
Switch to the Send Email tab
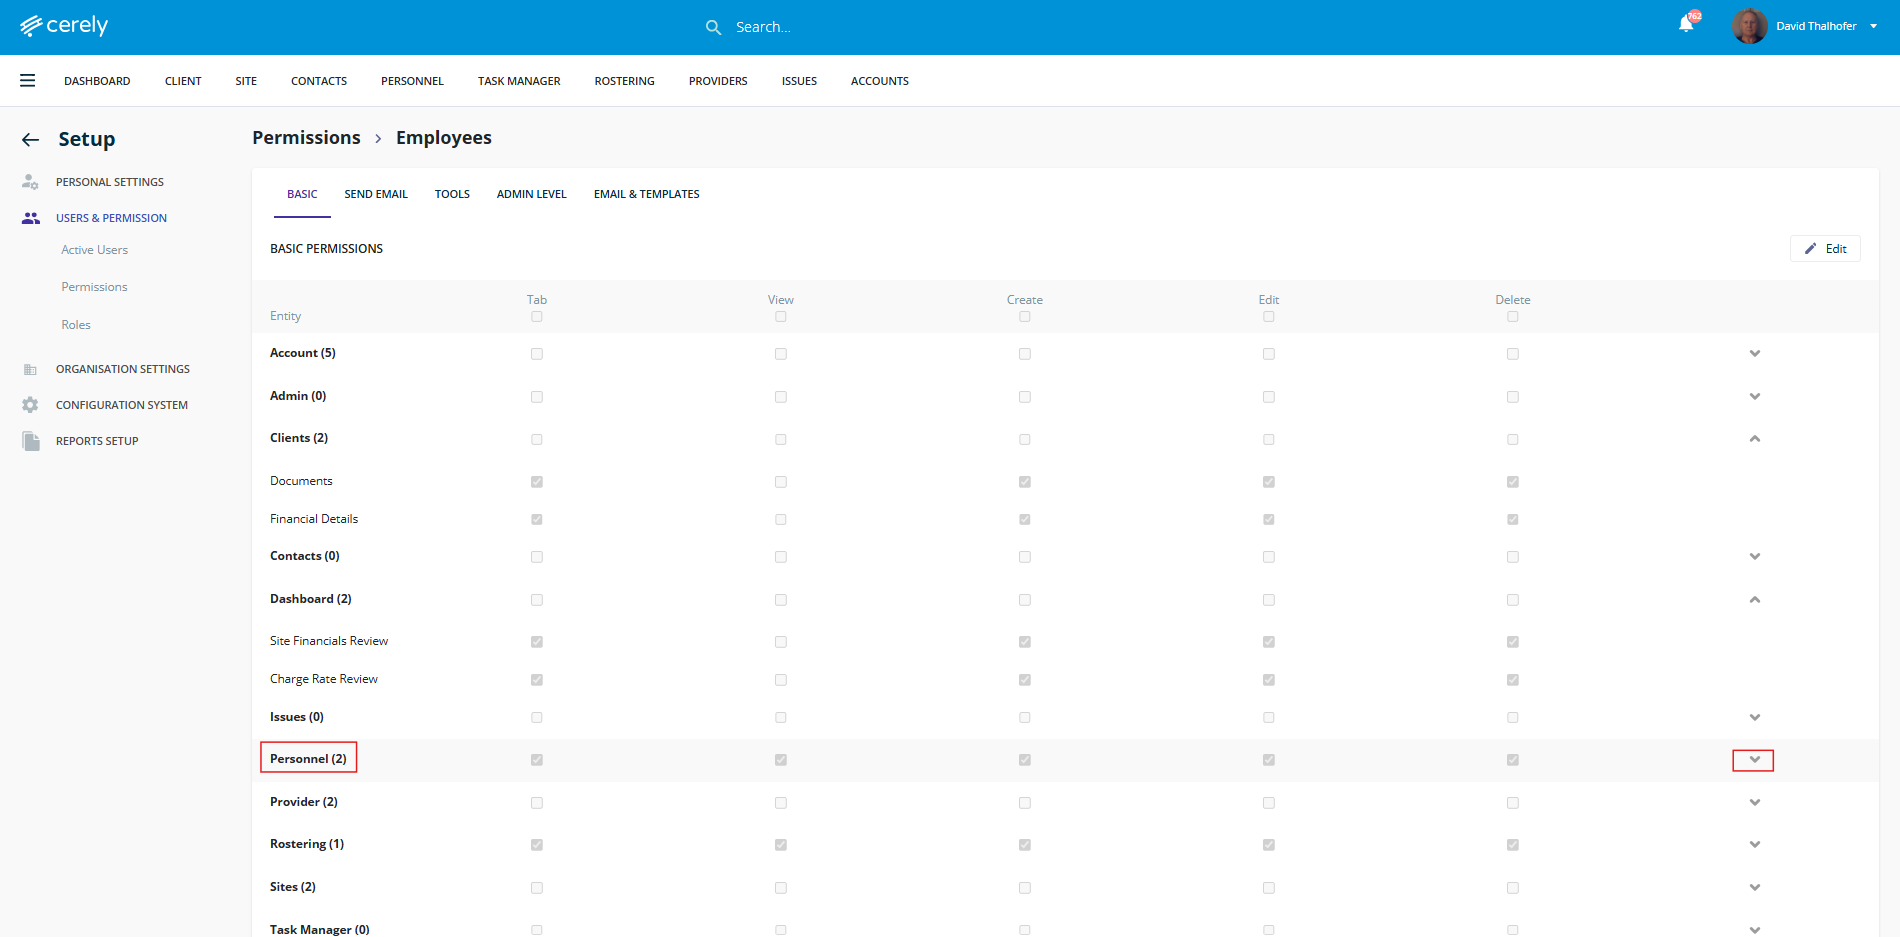(376, 194)
